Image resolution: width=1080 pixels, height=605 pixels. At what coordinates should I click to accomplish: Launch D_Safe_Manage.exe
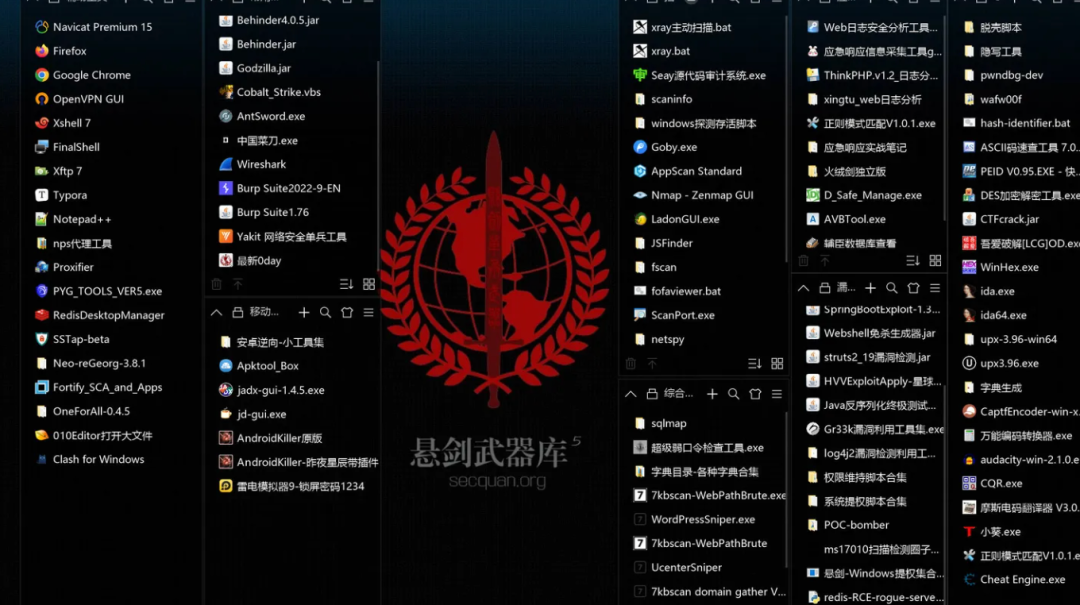[x=864, y=196]
